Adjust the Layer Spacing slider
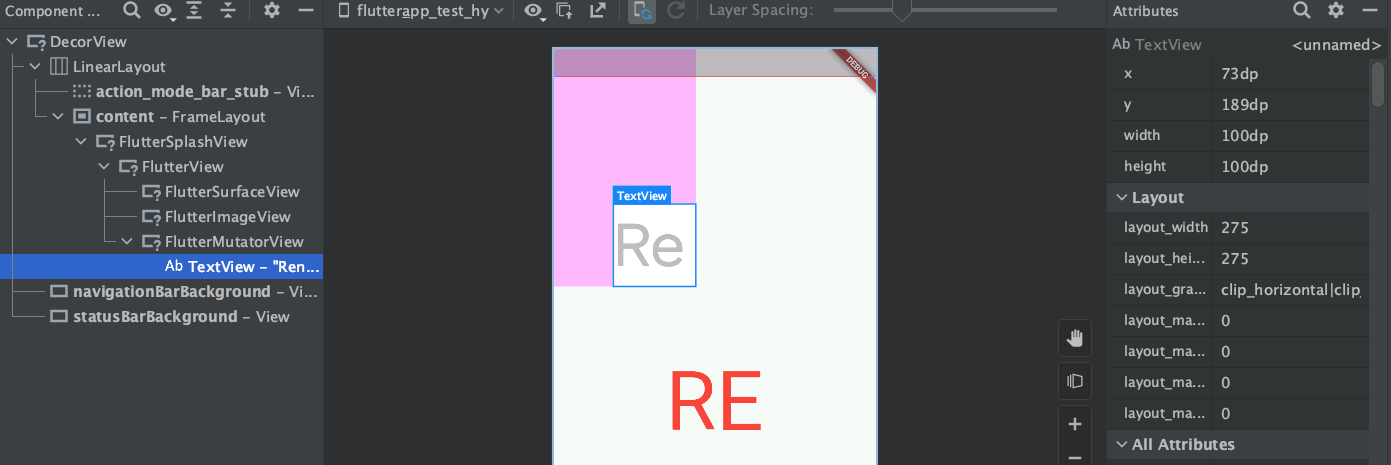Image resolution: width=1391 pixels, height=465 pixels. pos(902,11)
